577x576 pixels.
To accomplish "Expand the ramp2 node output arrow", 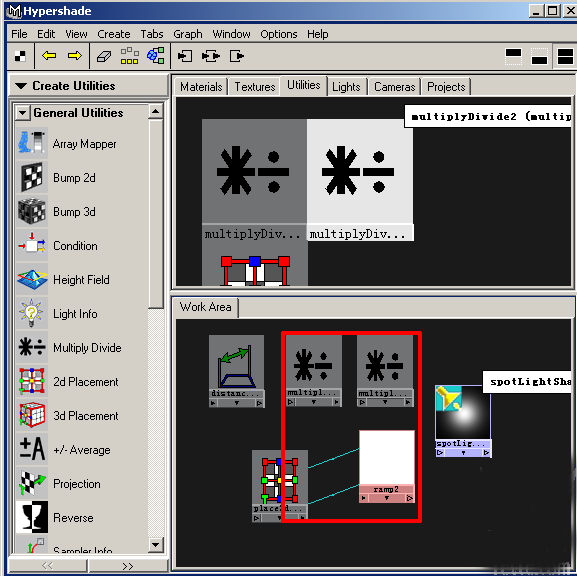I will pyautogui.click(x=410, y=498).
